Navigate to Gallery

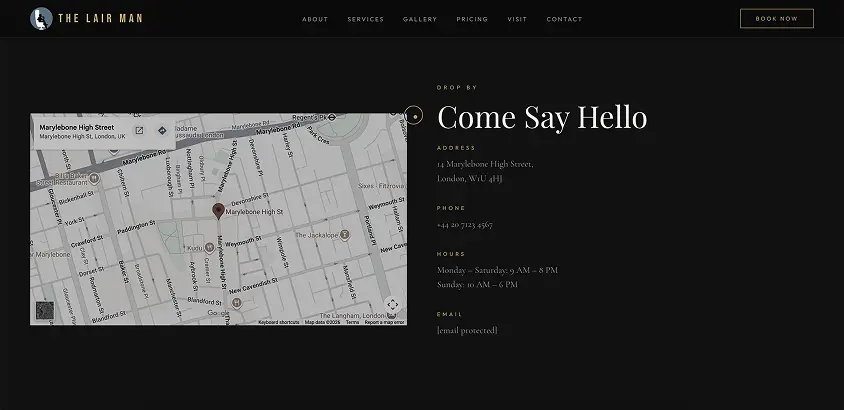coord(420,19)
